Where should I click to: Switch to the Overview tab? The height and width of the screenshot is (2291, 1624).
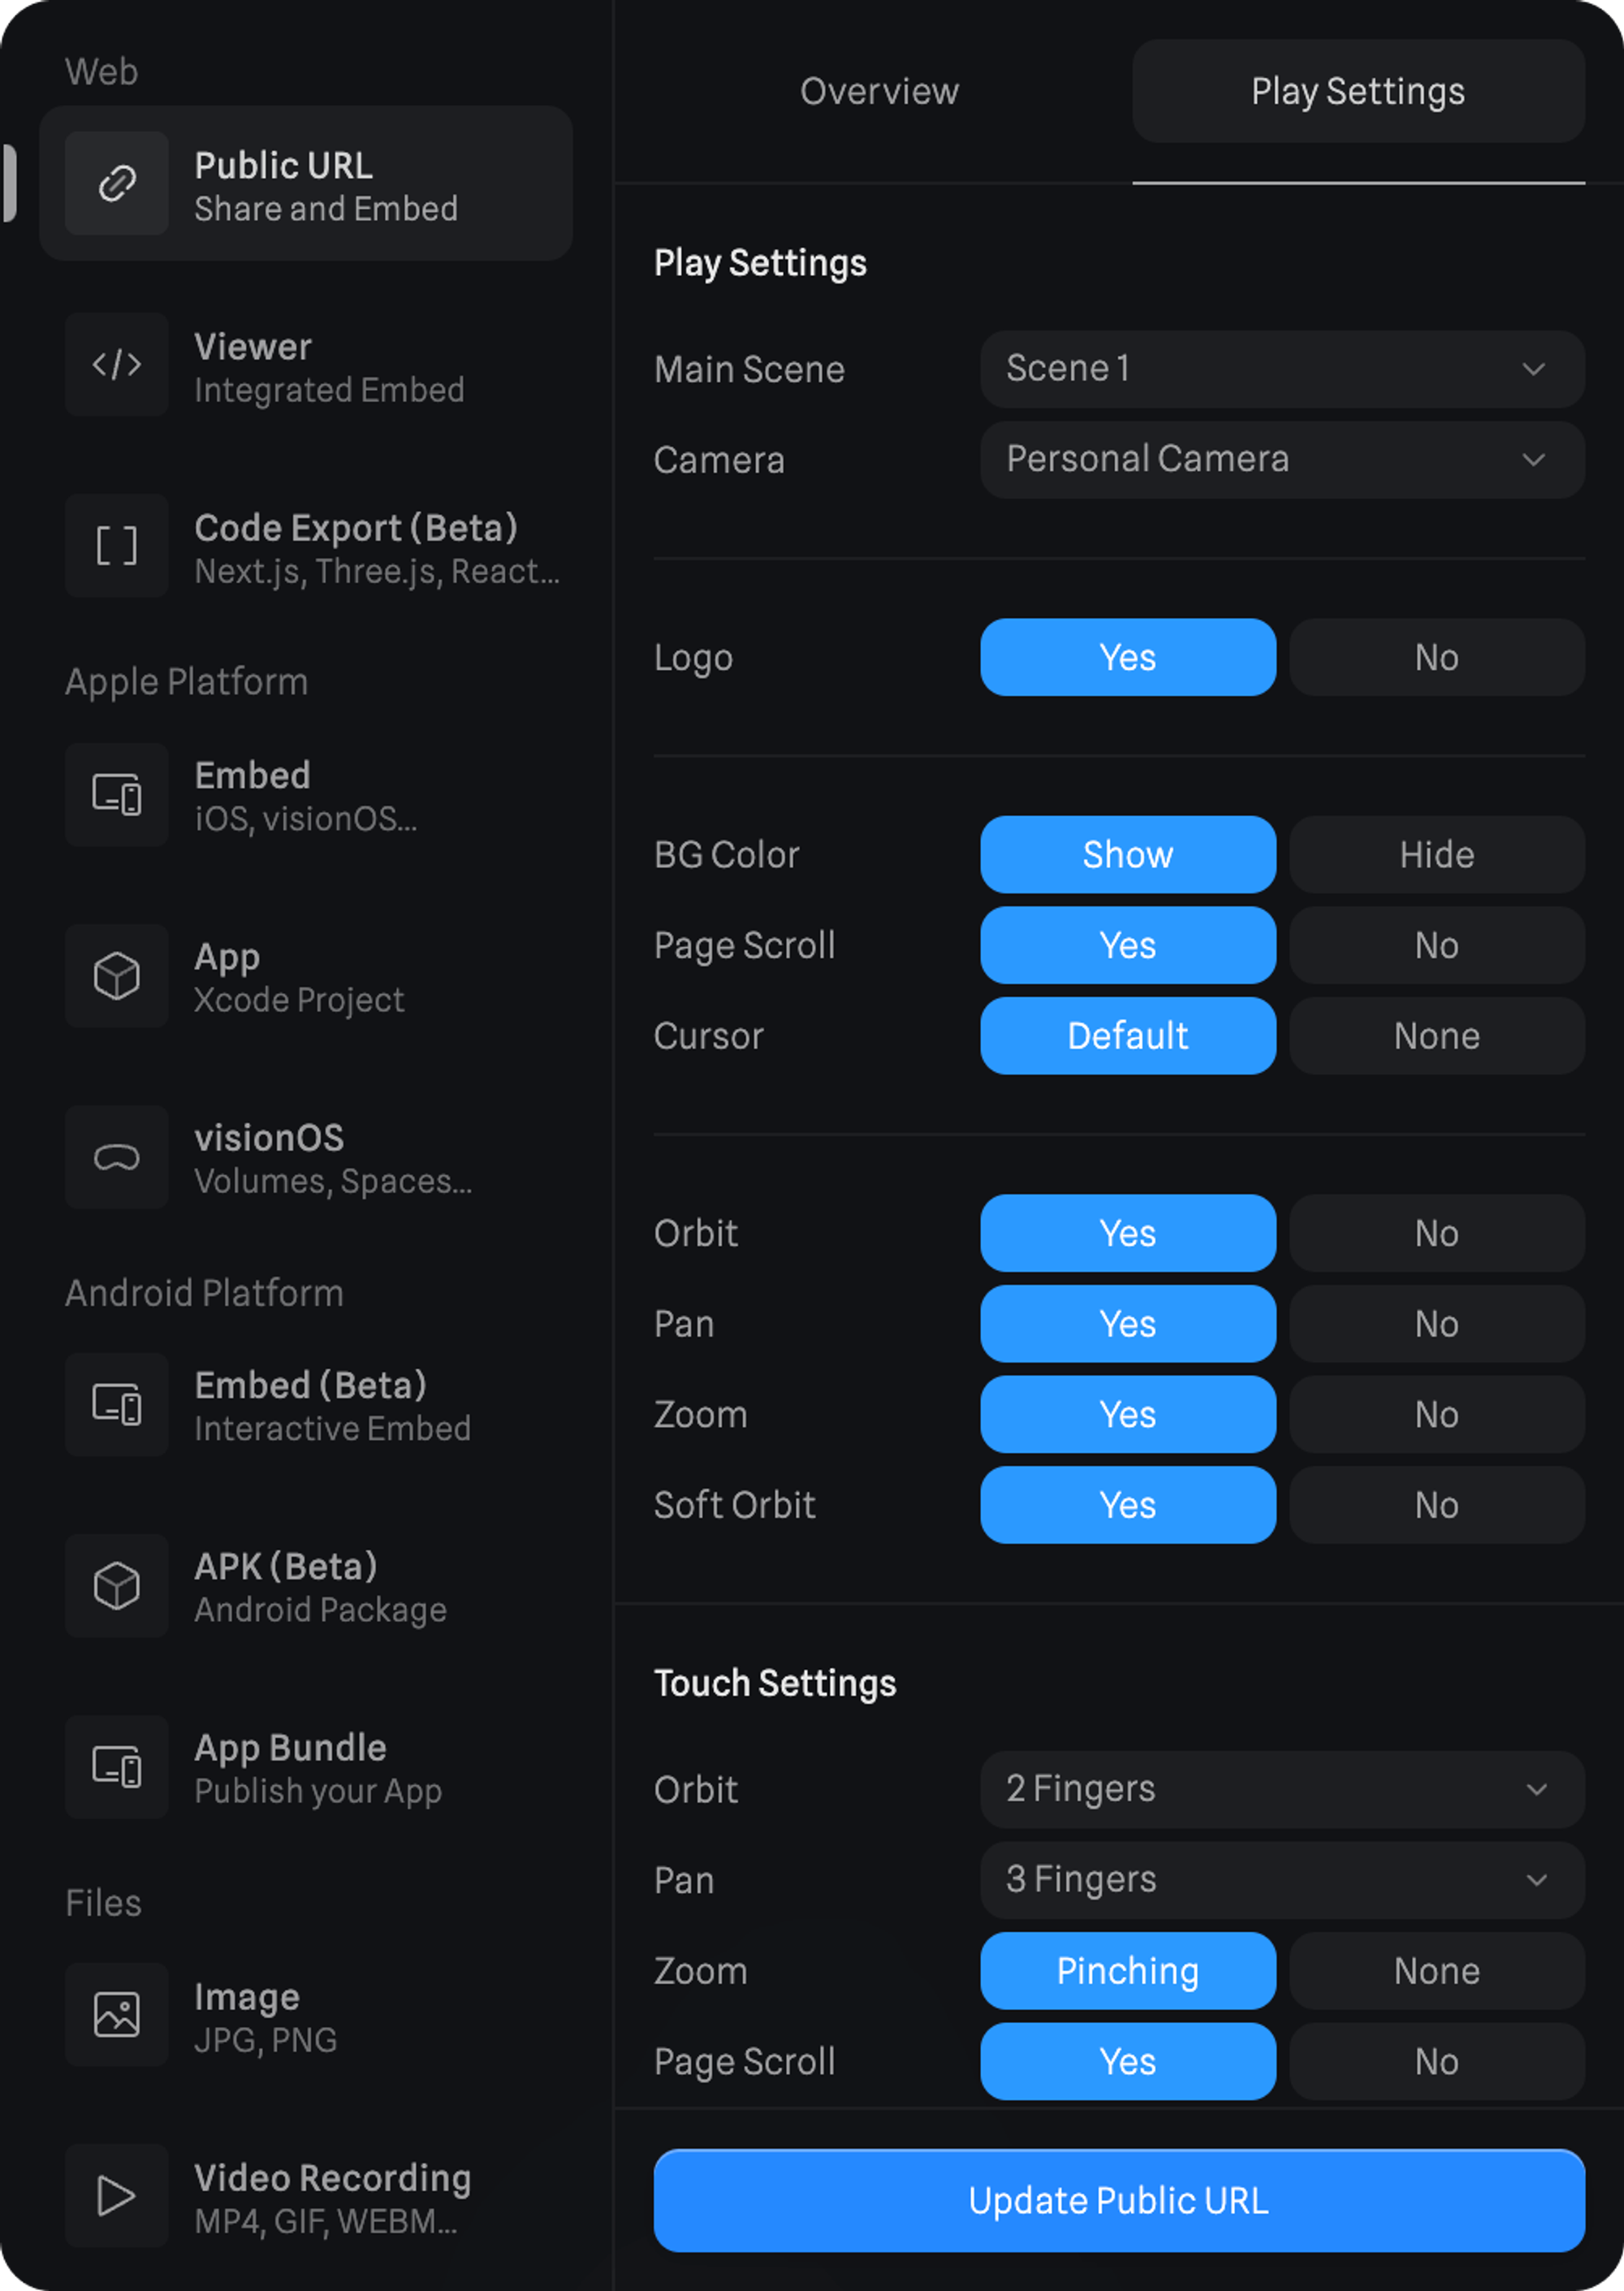(x=878, y=91)
